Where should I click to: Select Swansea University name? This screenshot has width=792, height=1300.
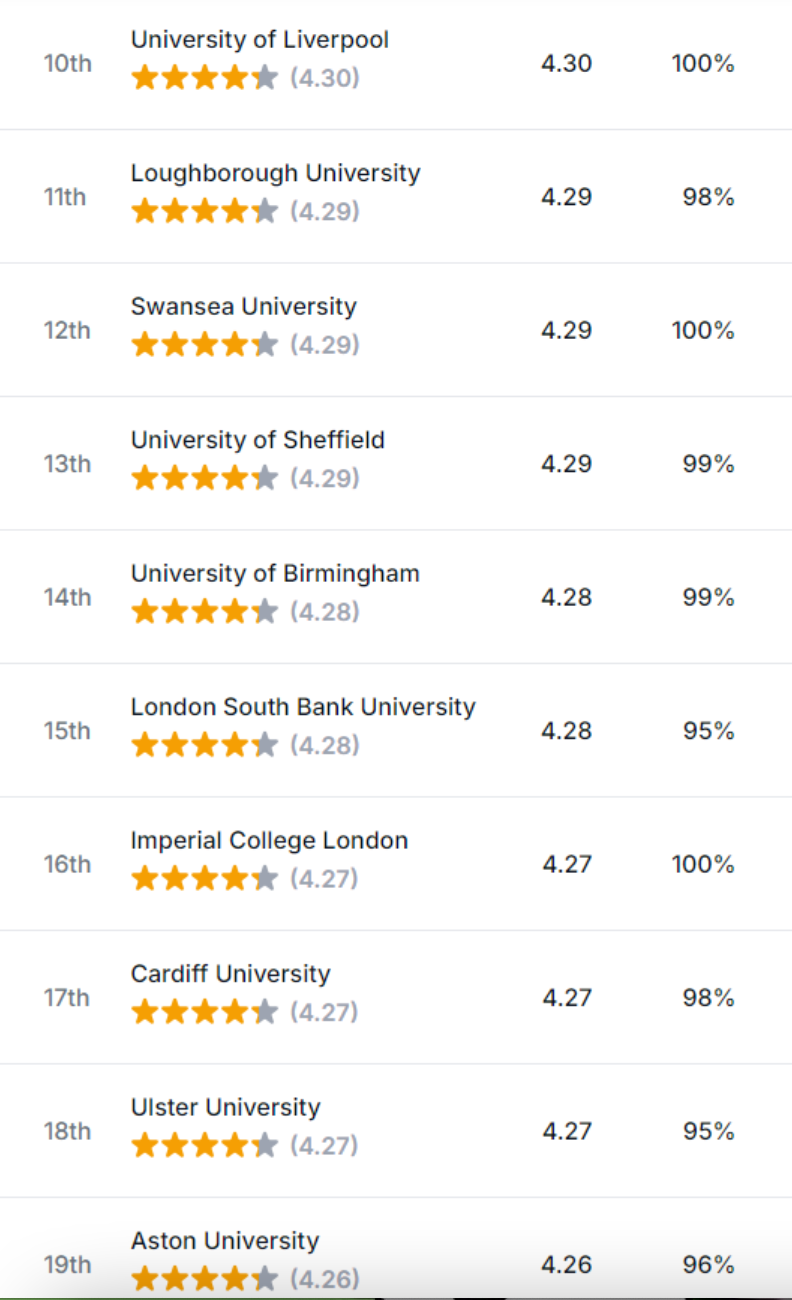click(x=243, y=307)
